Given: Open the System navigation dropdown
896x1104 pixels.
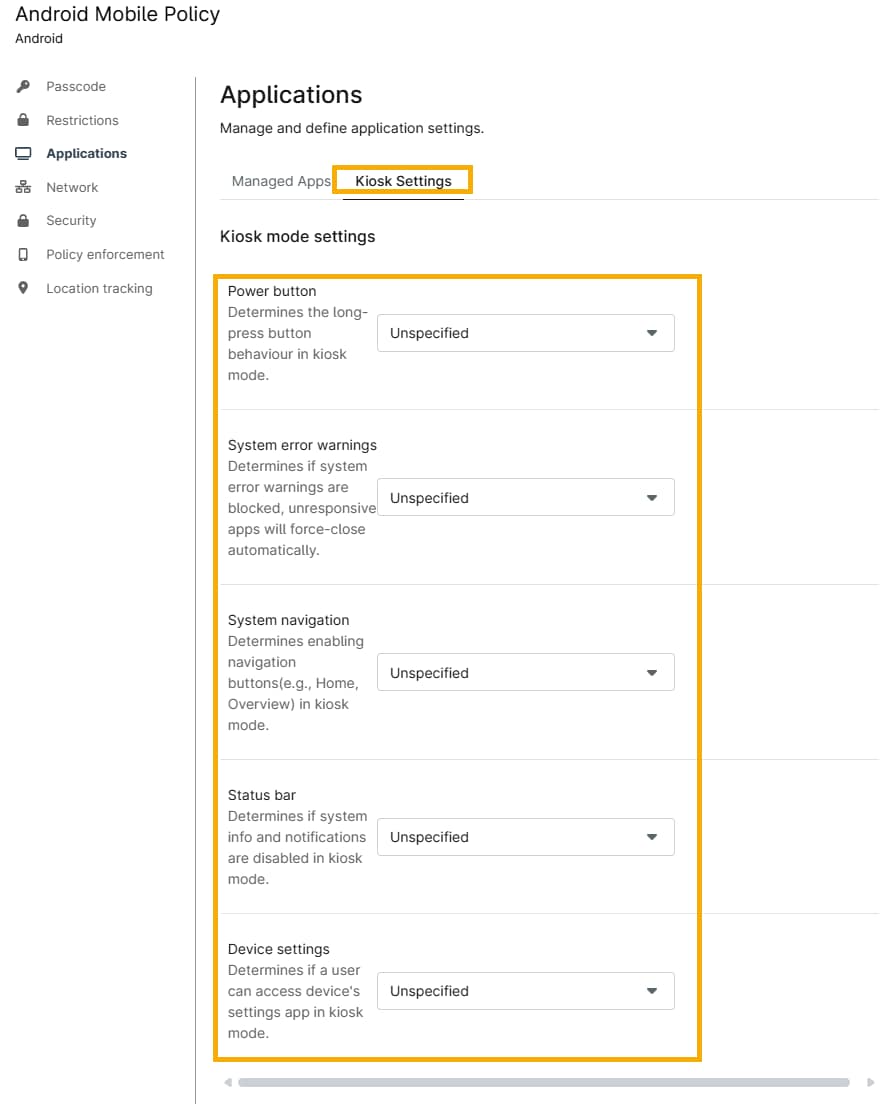Looking at the screenshot, I should click(x=525, y=673).
